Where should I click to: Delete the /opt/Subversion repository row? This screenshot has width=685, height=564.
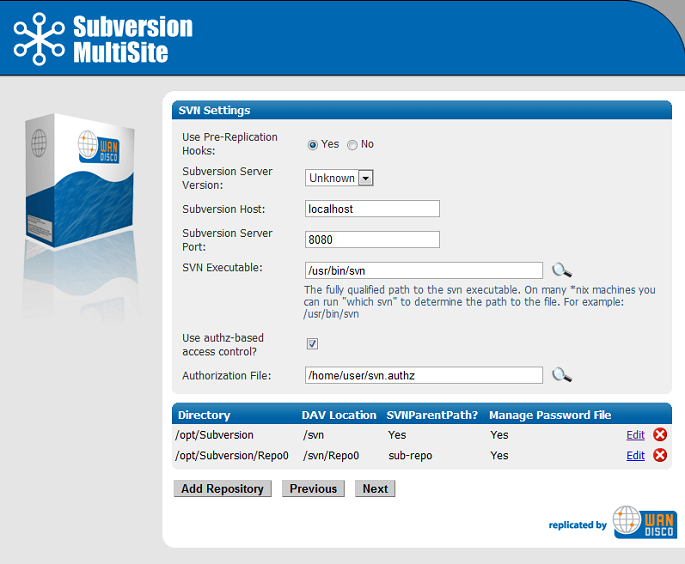(x=660, y=435)
